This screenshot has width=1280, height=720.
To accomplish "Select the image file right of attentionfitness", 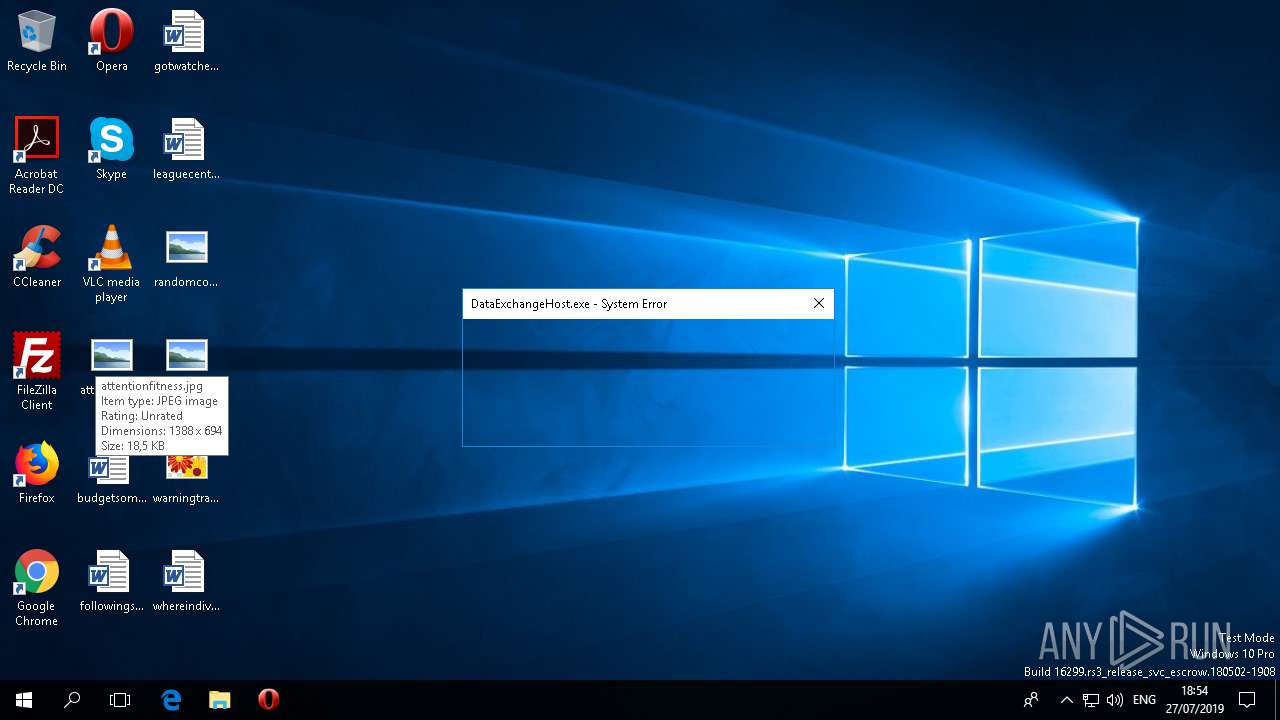I will [x=187, y=355].
